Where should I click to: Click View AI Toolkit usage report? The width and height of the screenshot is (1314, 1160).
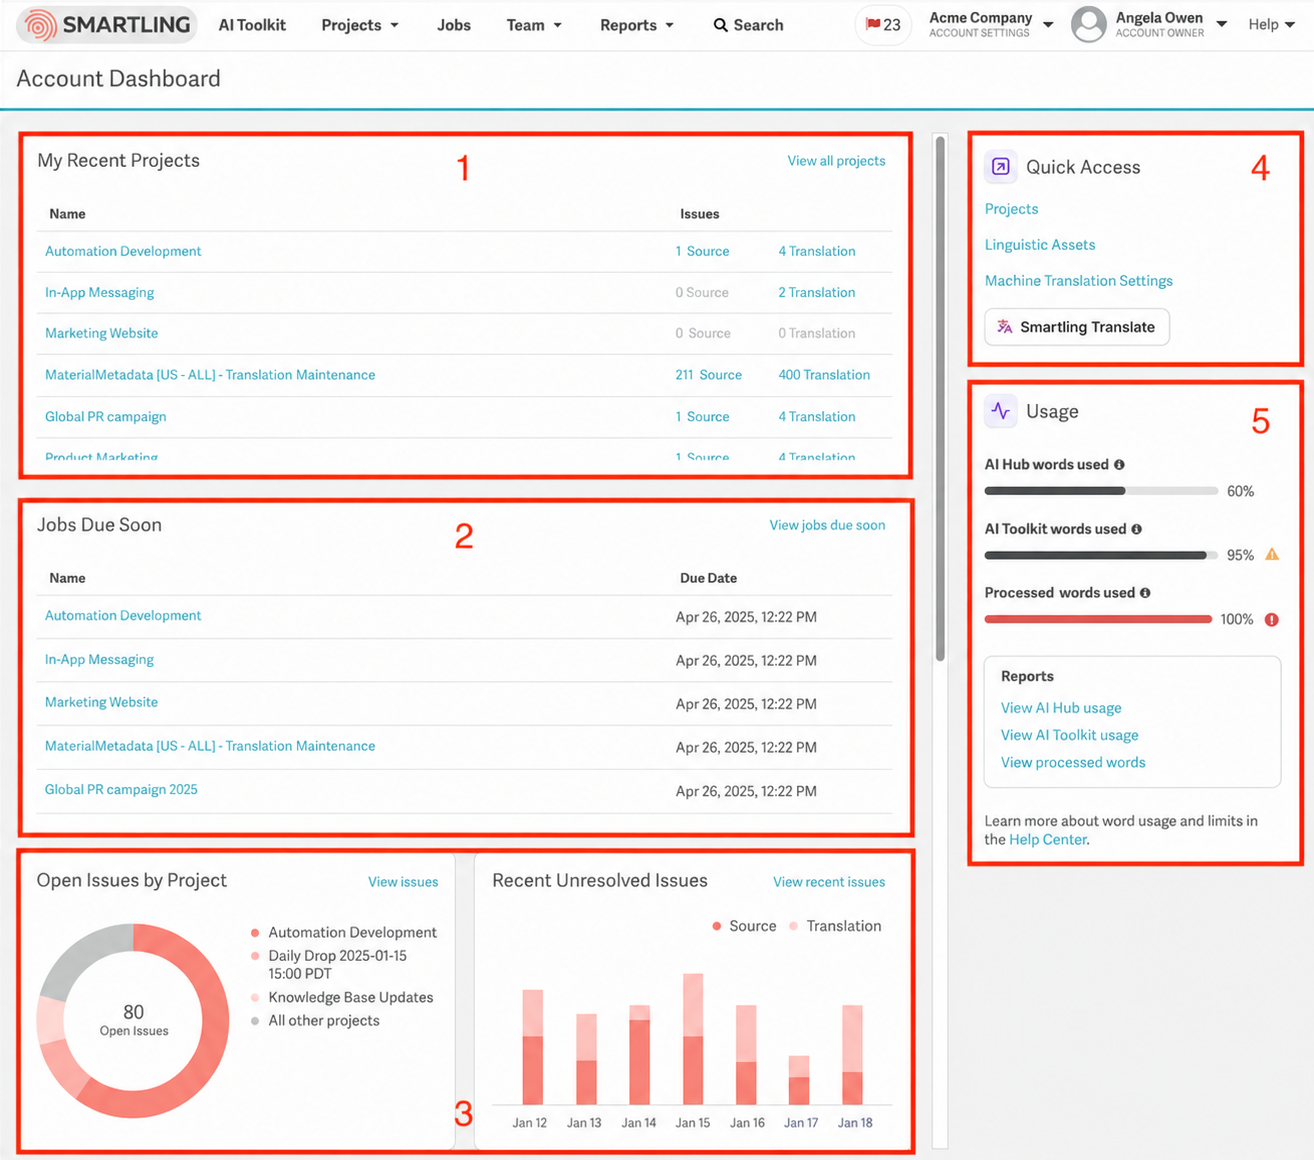[1070, 735]
